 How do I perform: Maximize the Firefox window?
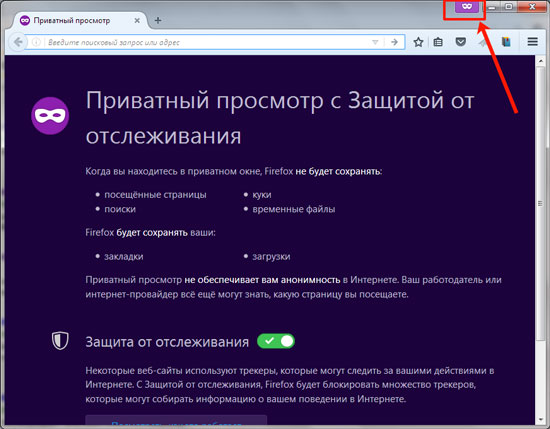click(x=509, y=7)
